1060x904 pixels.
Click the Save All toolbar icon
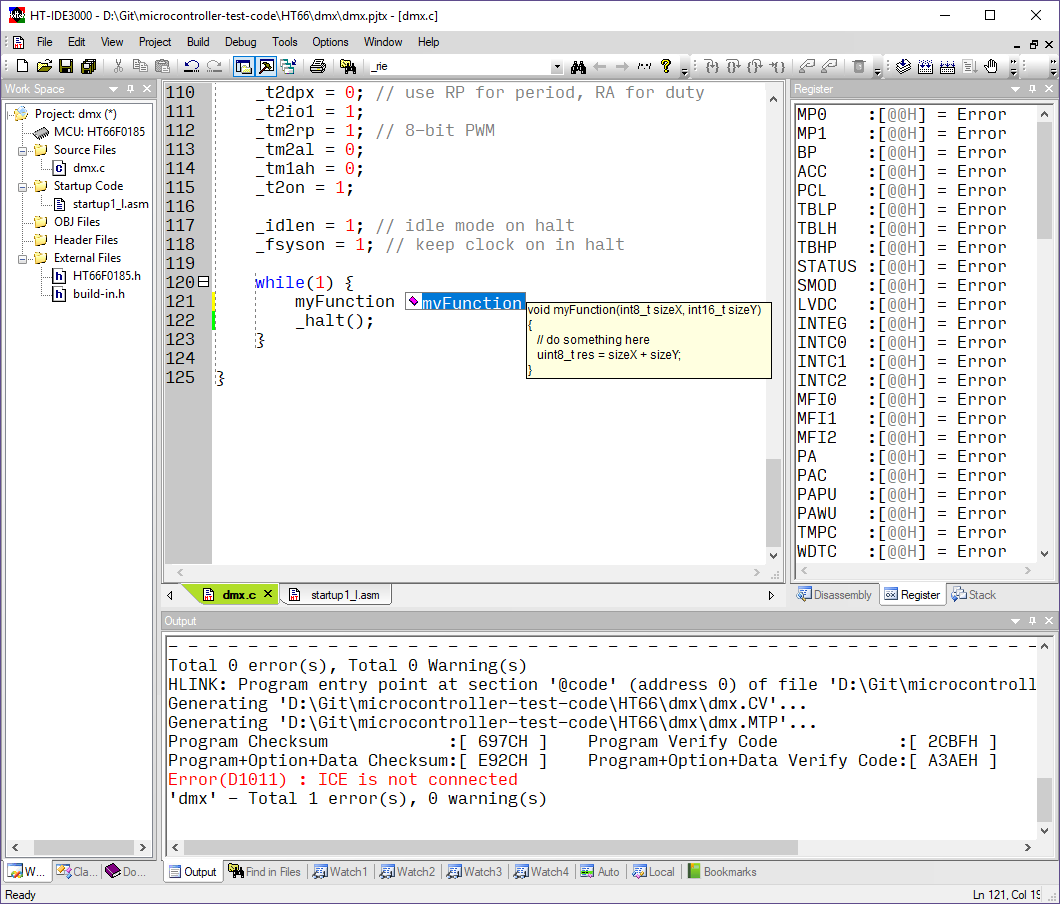pos(88,67)
